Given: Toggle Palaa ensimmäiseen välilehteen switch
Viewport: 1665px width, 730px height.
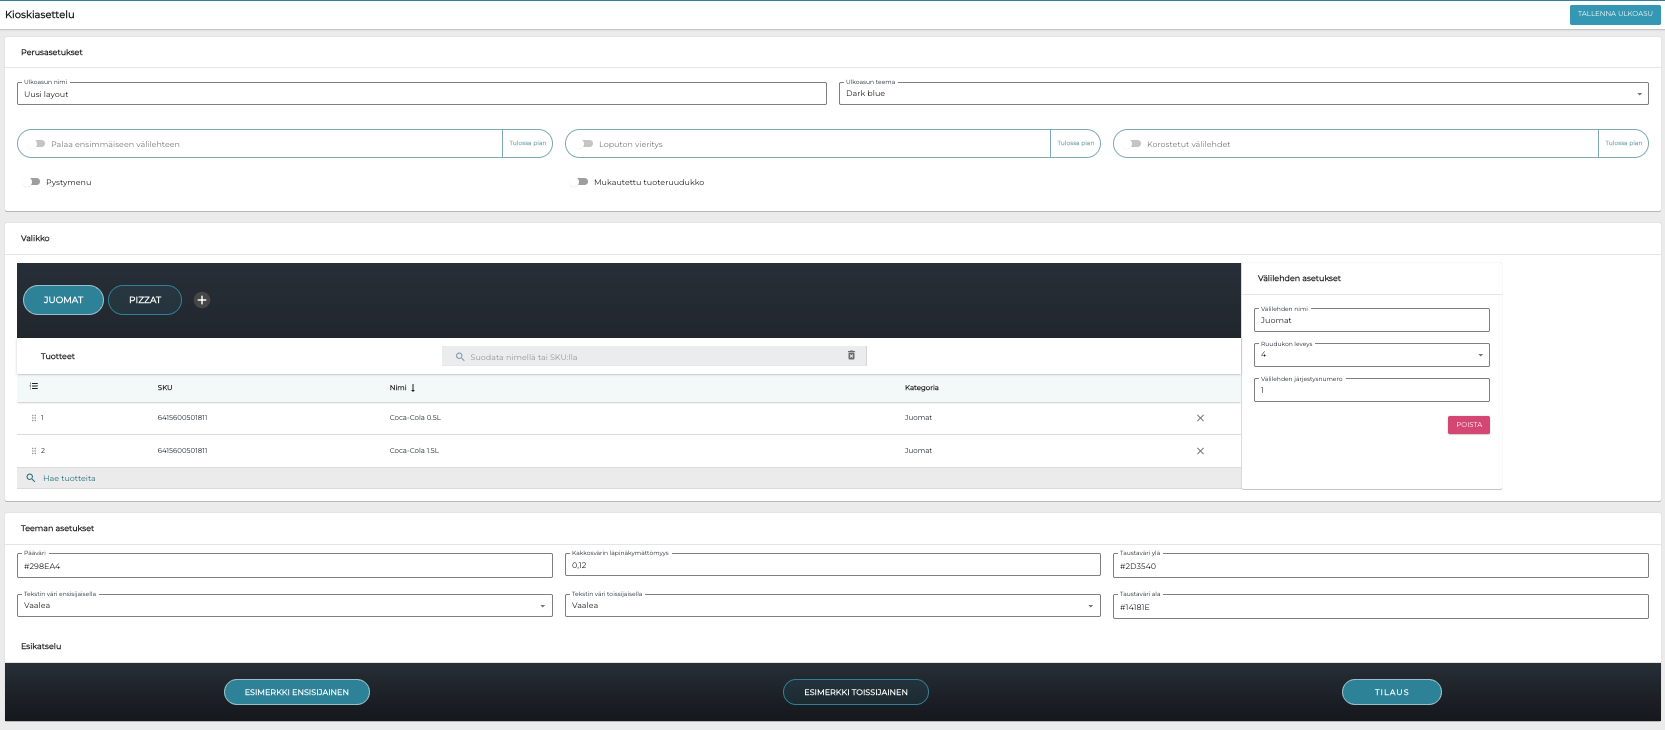Looking at the screenshot, I should (38, 144).
